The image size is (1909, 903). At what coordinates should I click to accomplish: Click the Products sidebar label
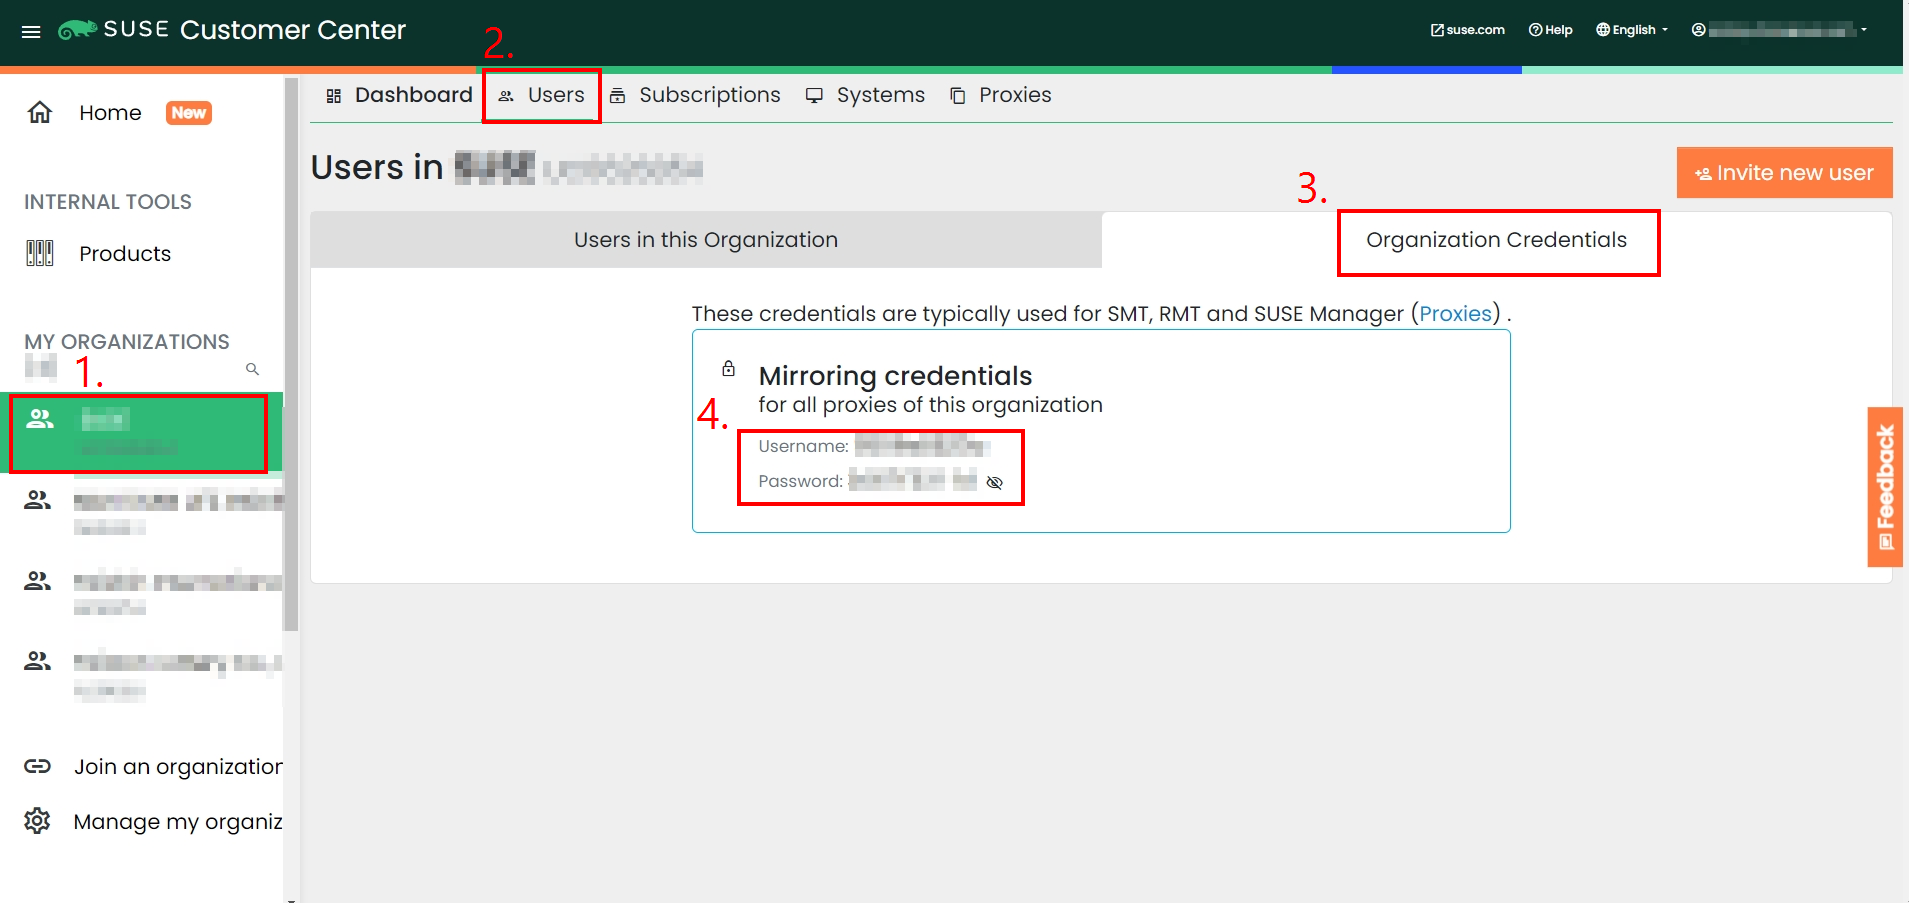tap(125, 254)
